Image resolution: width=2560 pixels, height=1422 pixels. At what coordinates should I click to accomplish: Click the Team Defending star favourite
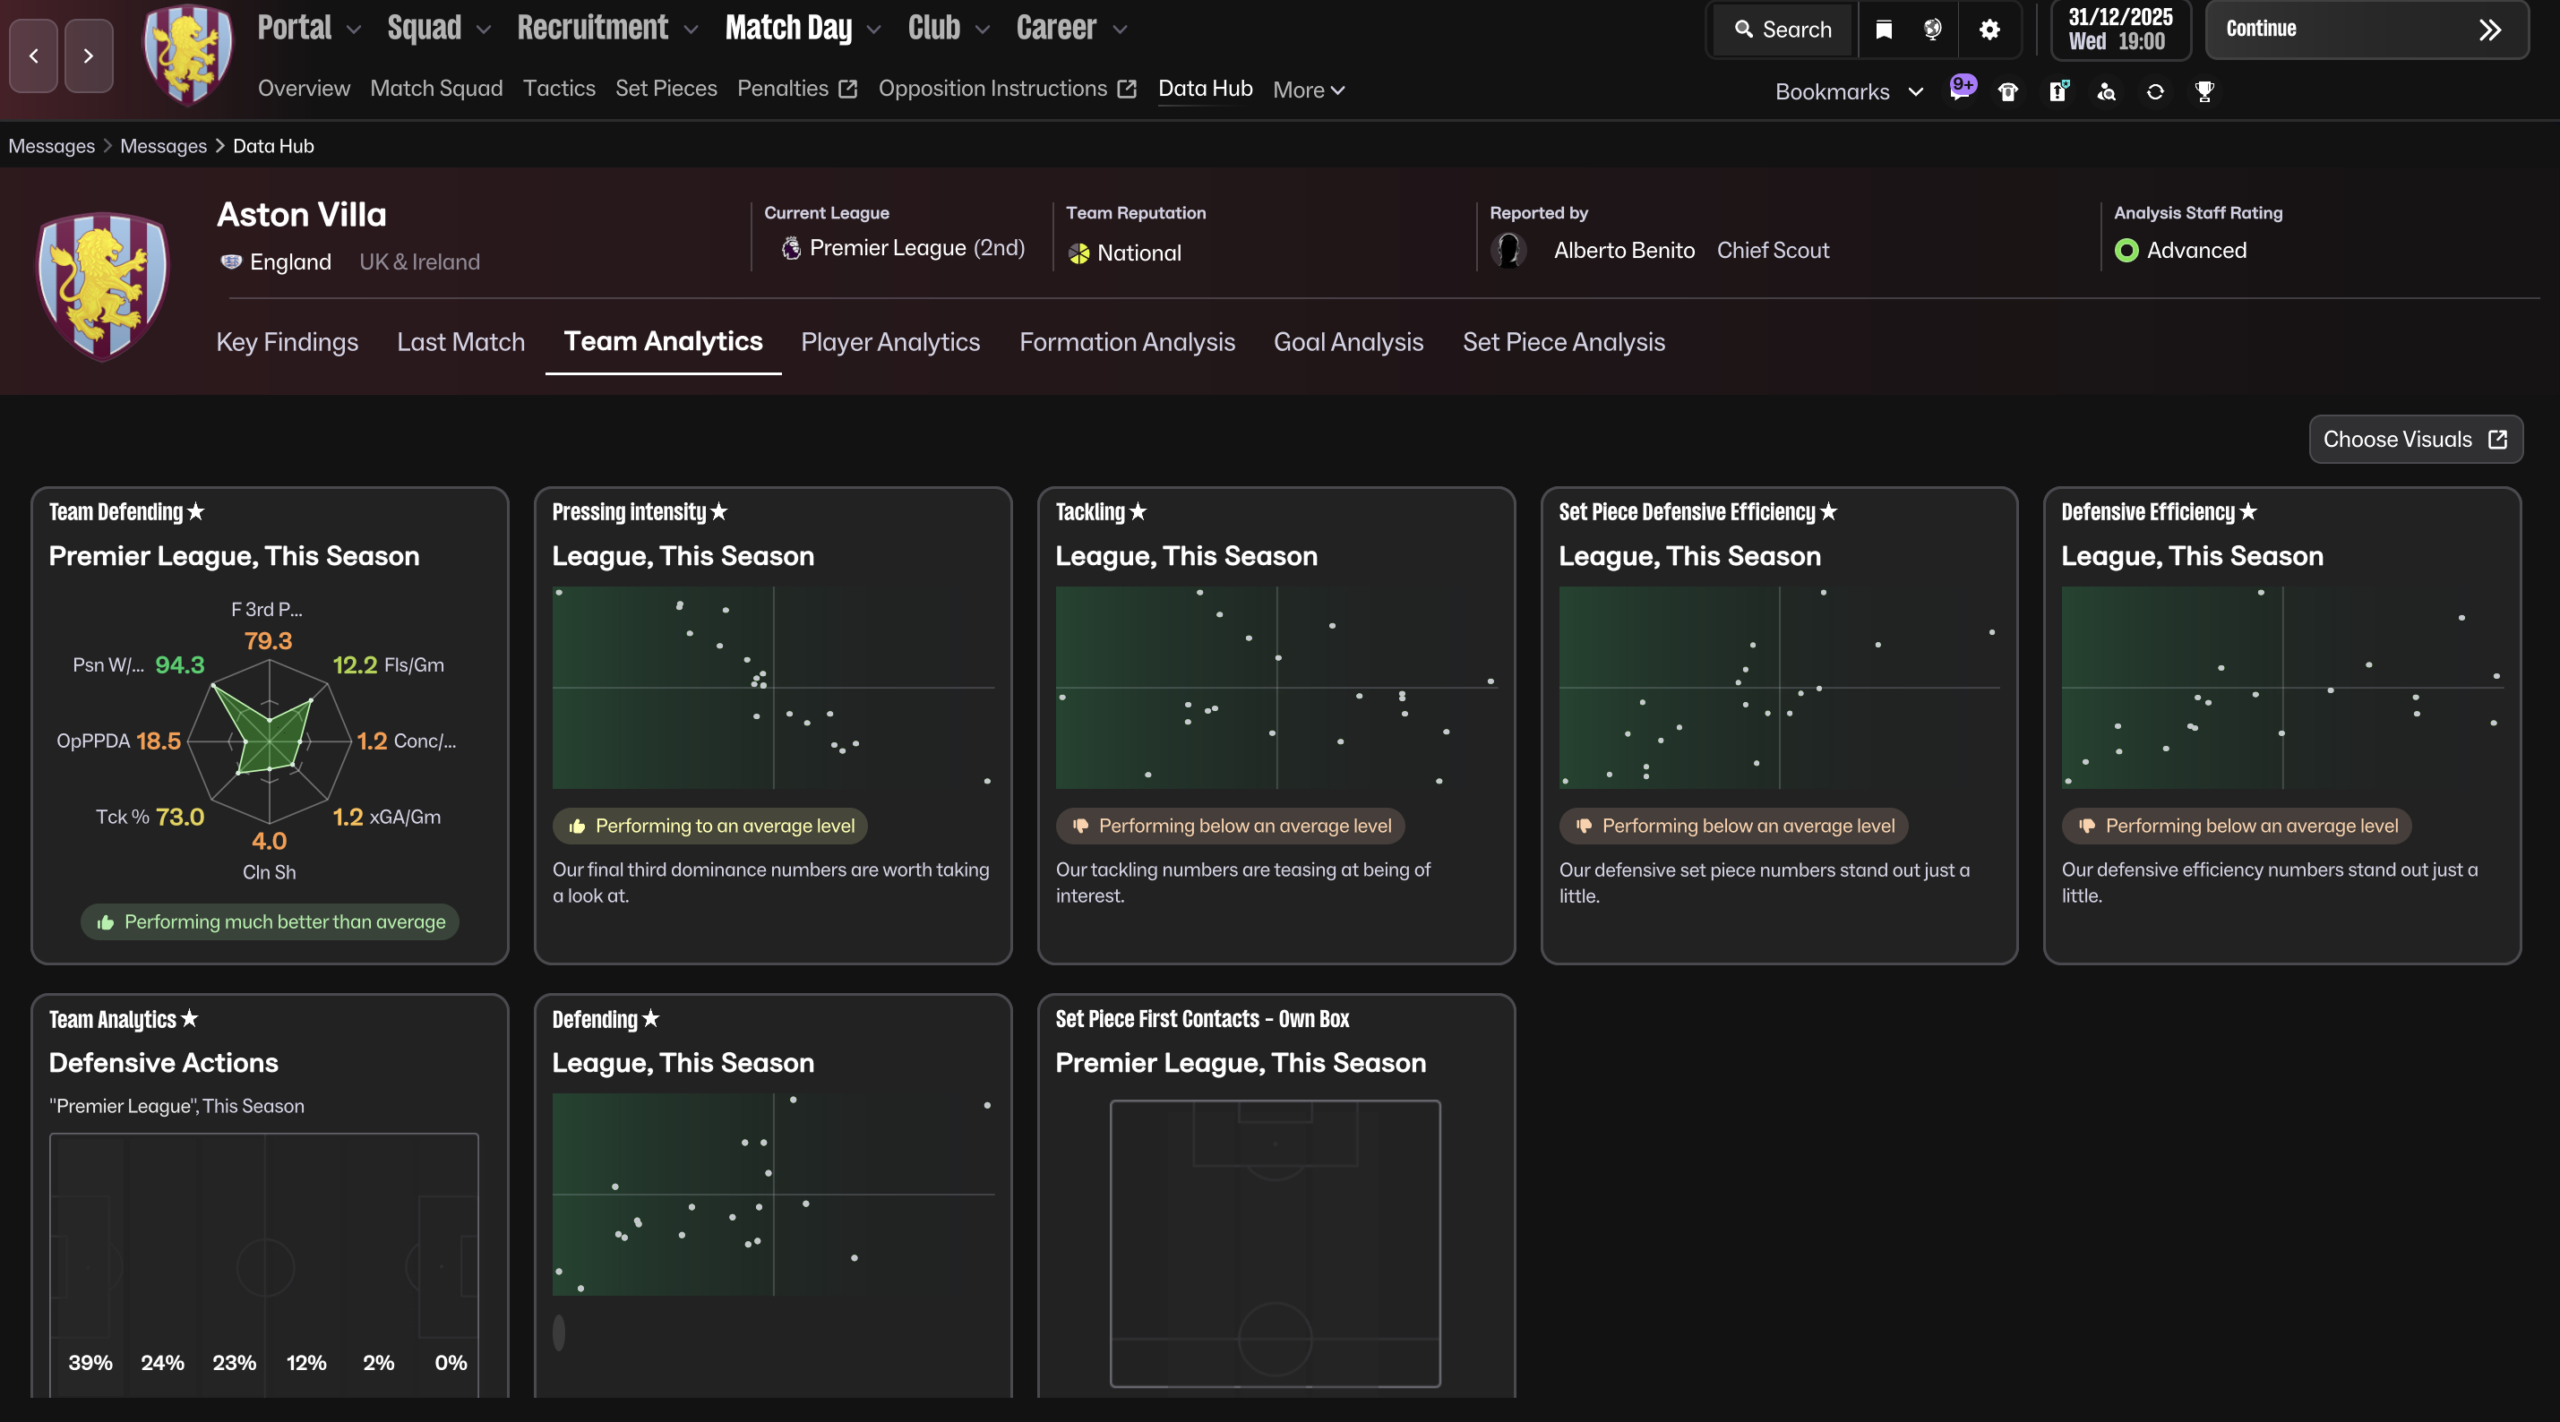coord(196,512)
